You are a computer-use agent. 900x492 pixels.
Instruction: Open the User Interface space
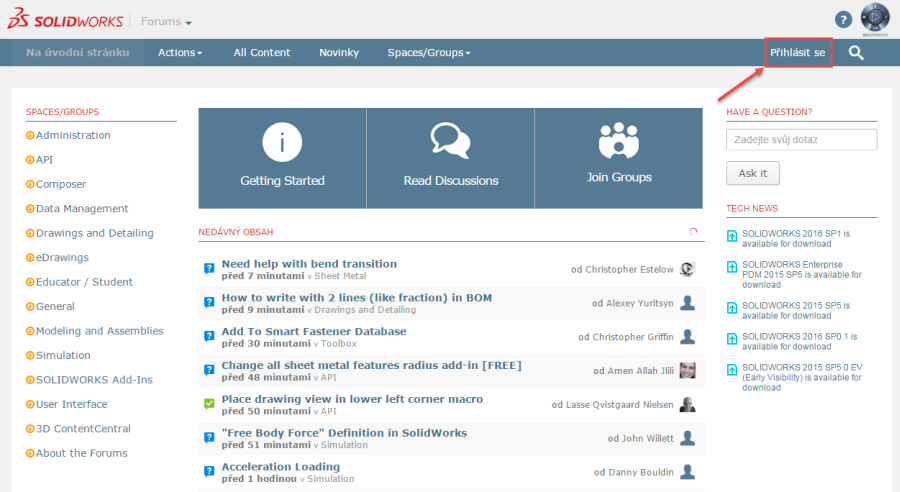click(x=71, y=404)
